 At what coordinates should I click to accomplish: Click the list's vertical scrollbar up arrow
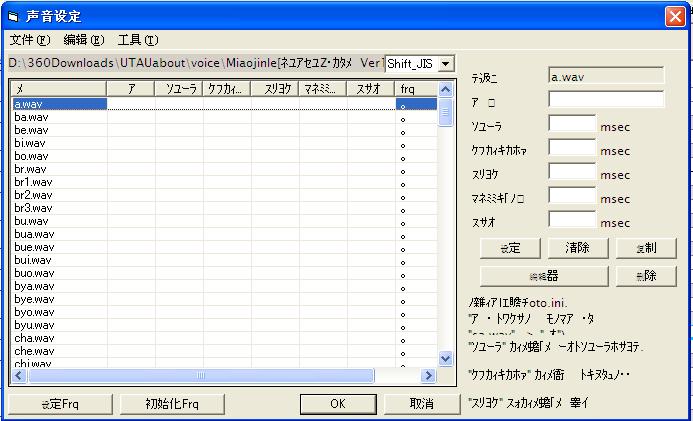[446, 90]
